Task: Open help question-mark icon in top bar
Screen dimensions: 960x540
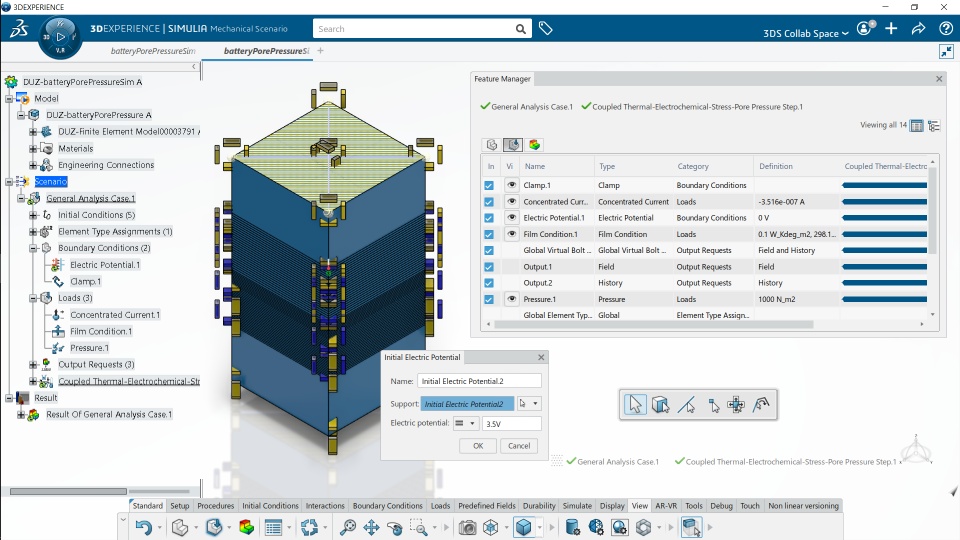Action: pyautogui.click(x=945, y=28)
